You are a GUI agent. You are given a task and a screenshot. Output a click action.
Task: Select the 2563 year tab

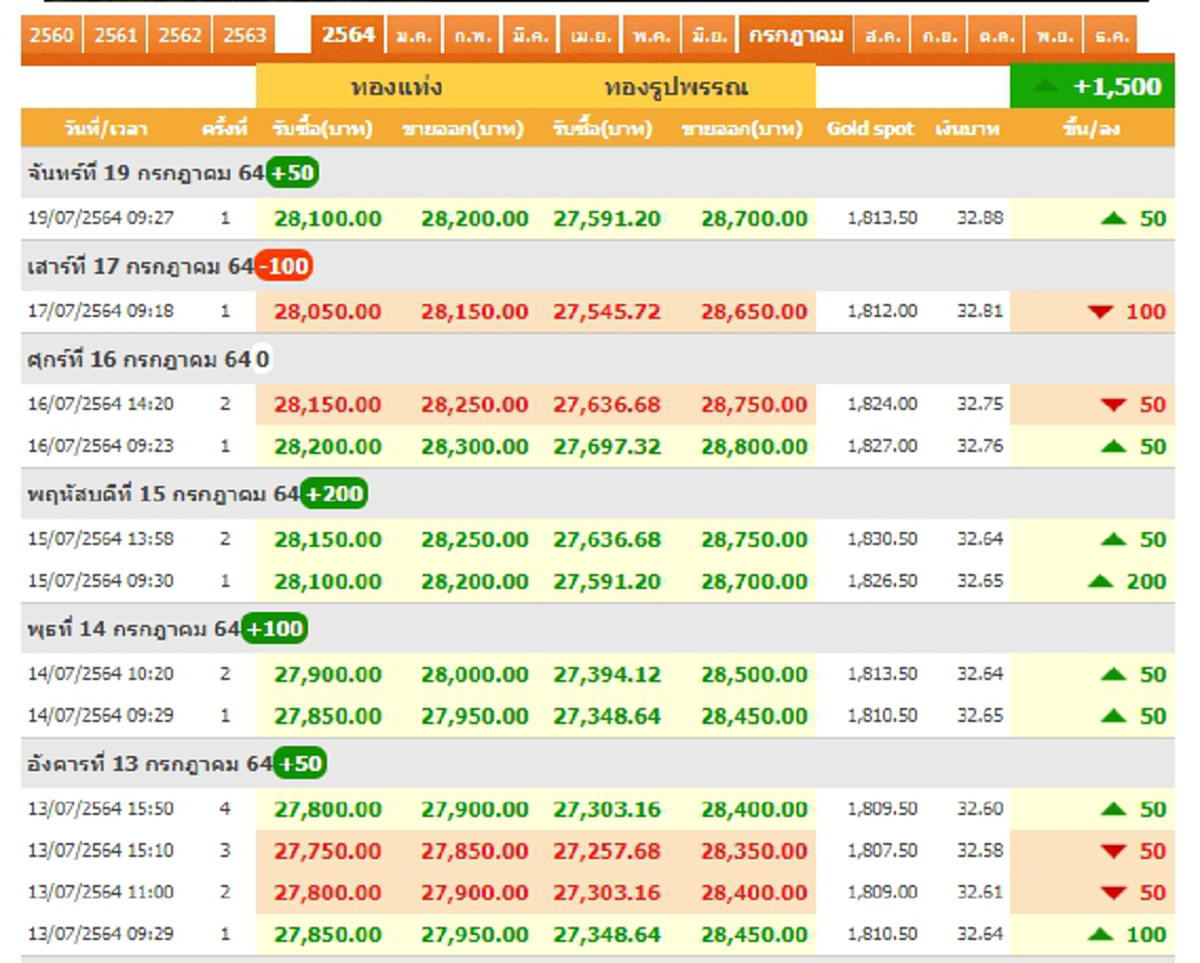244,36
